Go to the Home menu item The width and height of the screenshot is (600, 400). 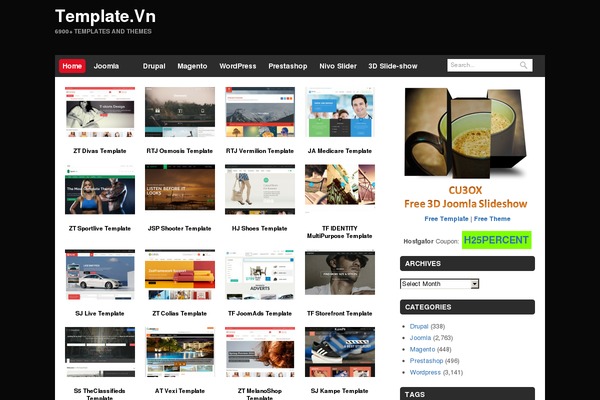pos(72,66)
